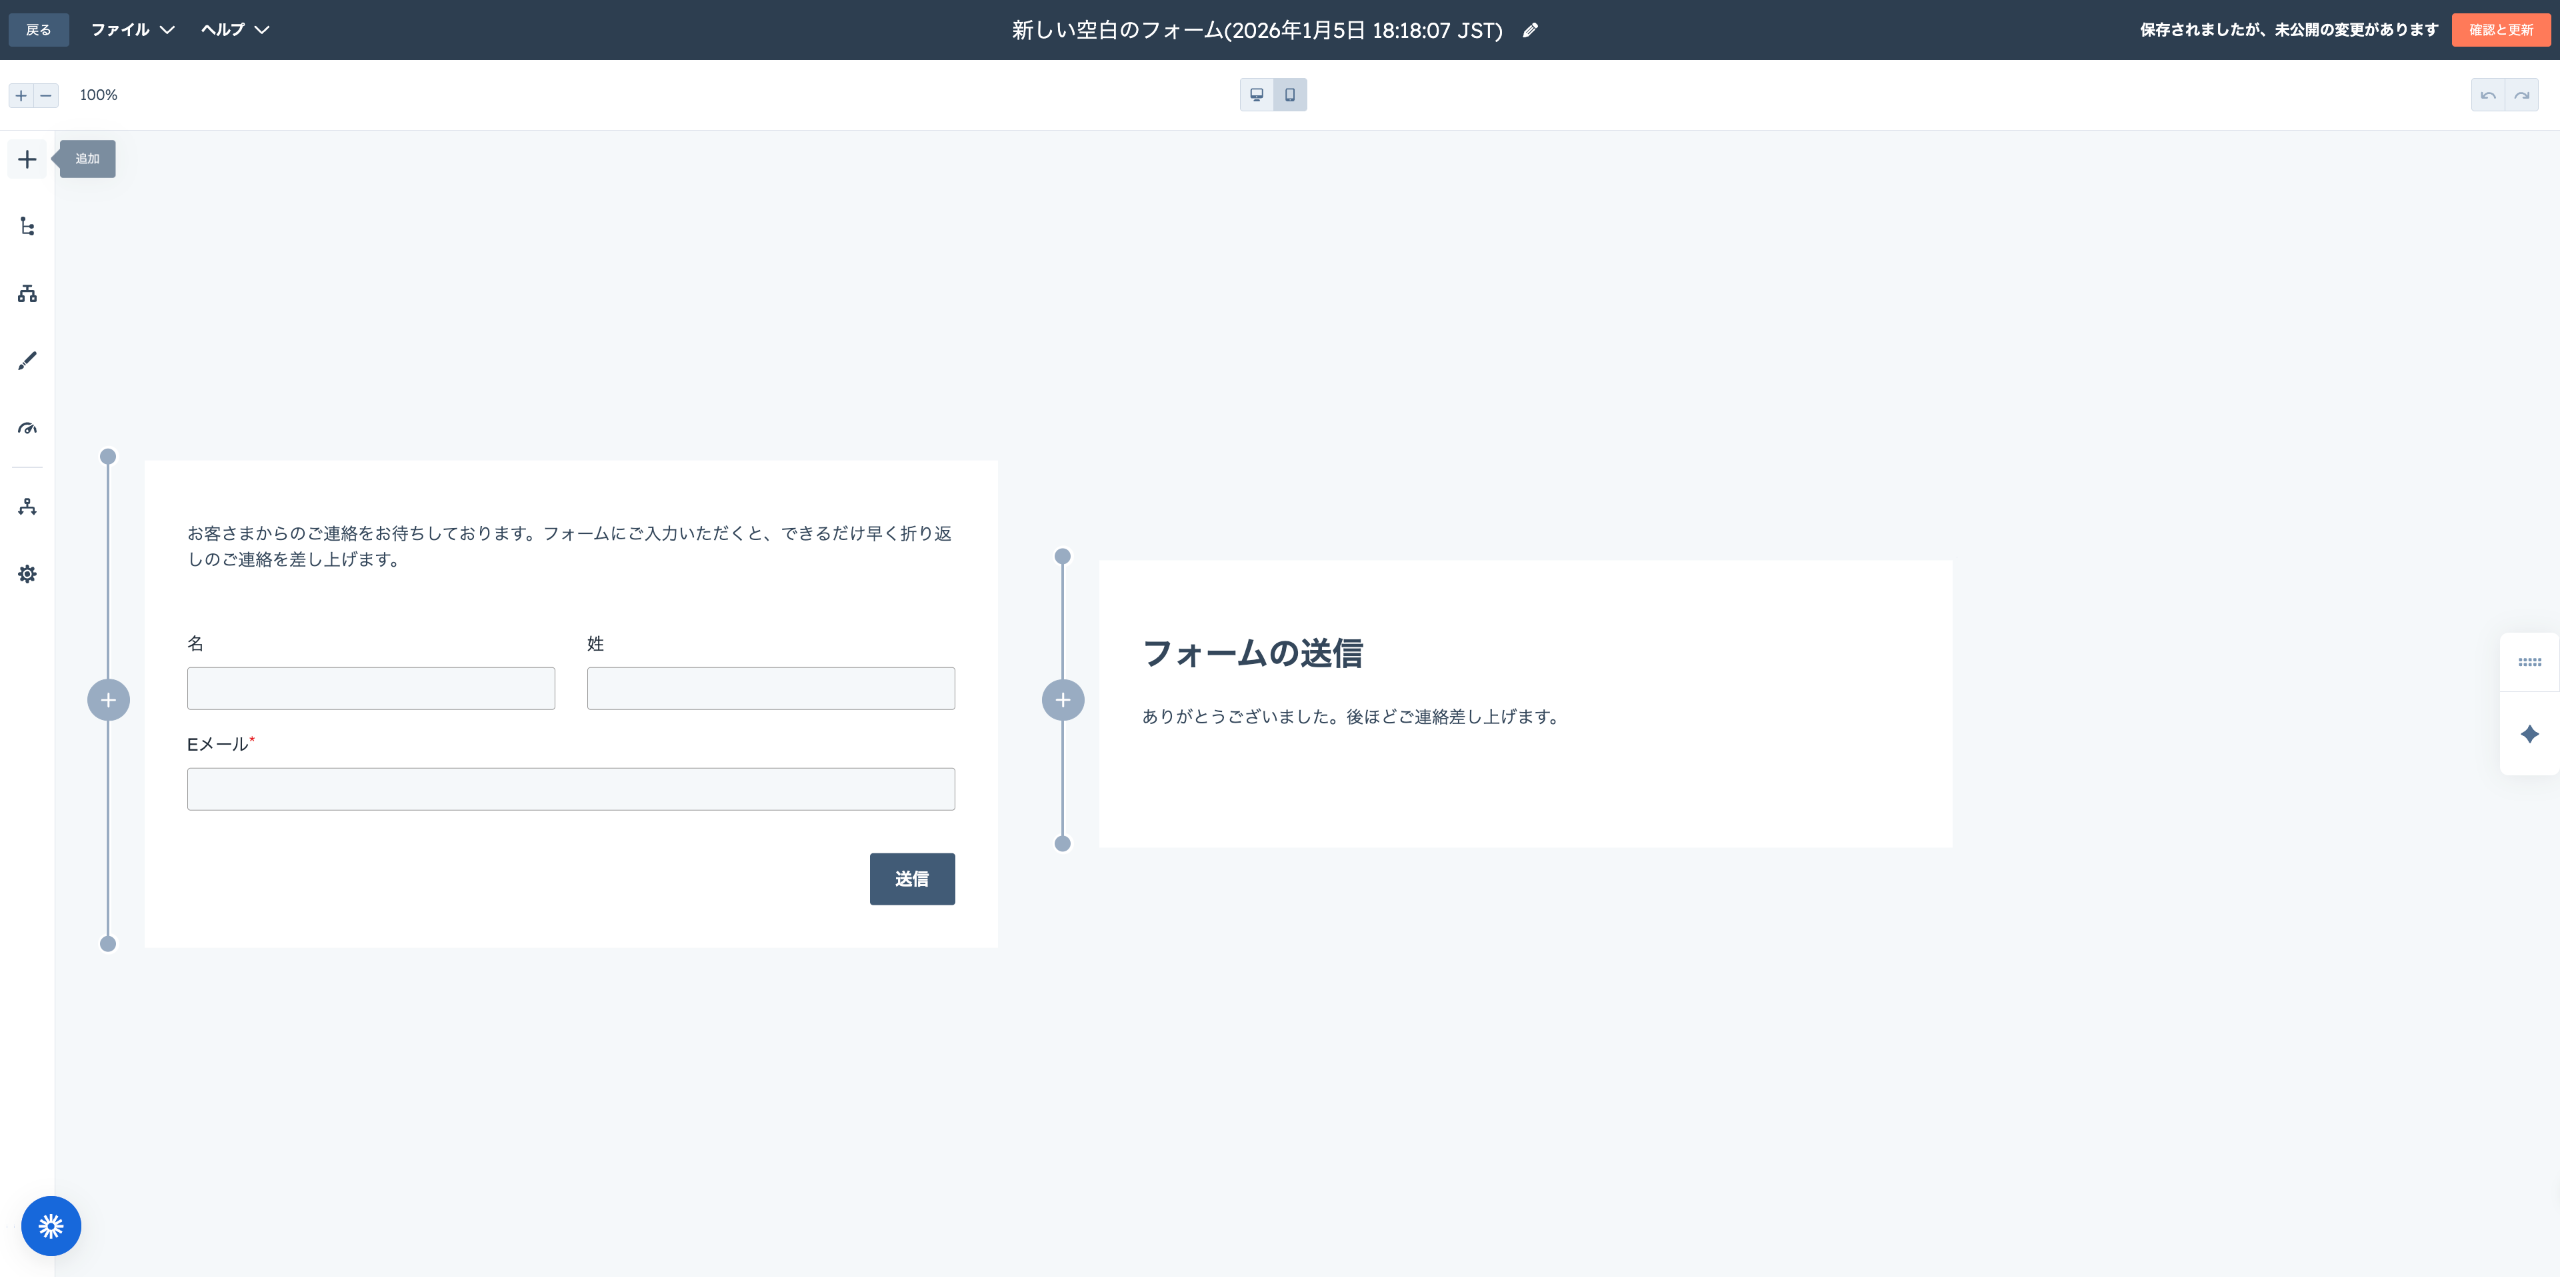
Task: Click the undo arrow button
Action: [x=2488, y=95]
